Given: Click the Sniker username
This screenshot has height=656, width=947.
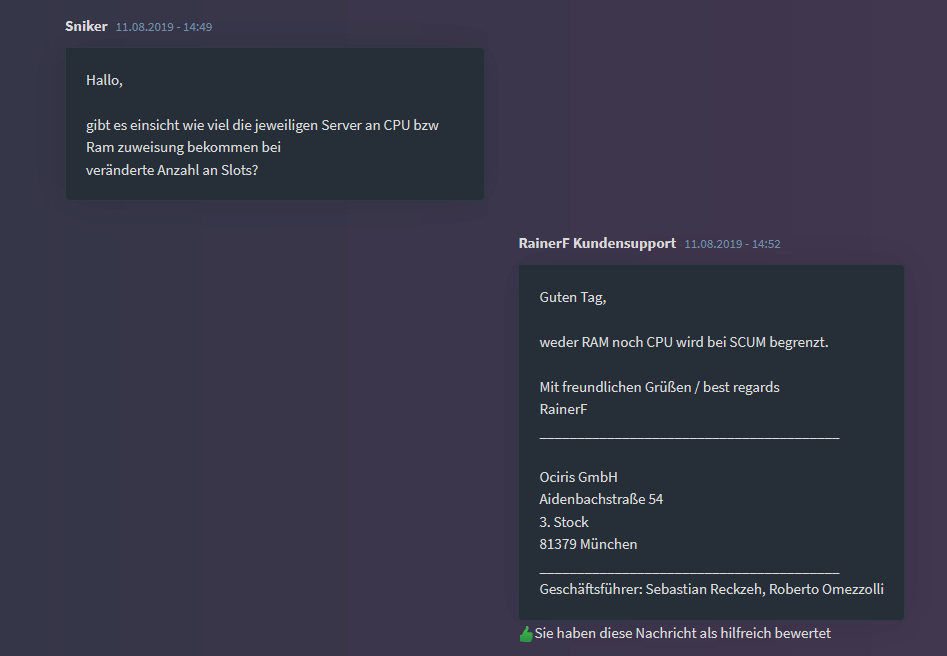Looking at the screenshot, I should pyautogui.click(x=86, y=26).
